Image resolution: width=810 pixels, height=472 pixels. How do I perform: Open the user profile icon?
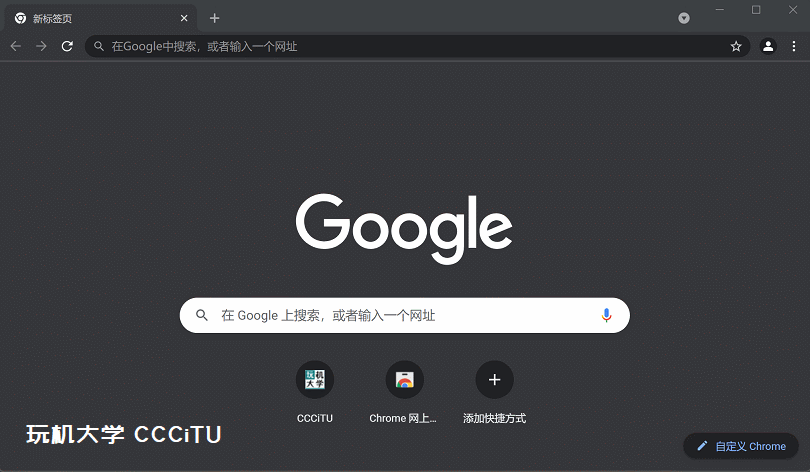pyautogui.click(x=768, y=46)
